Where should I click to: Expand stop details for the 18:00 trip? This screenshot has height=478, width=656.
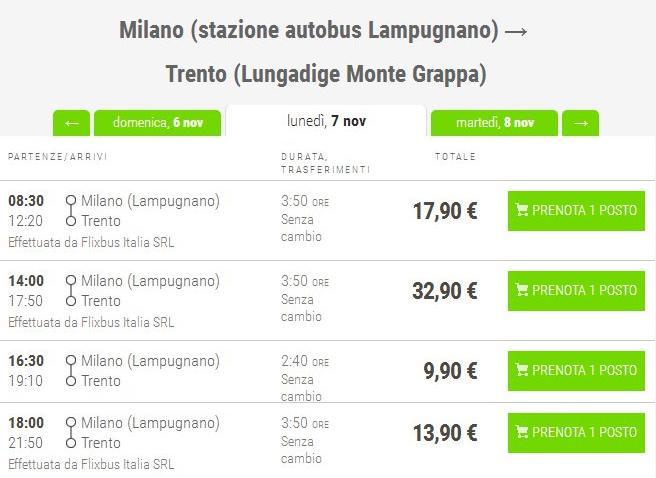[x=70, y=433]
